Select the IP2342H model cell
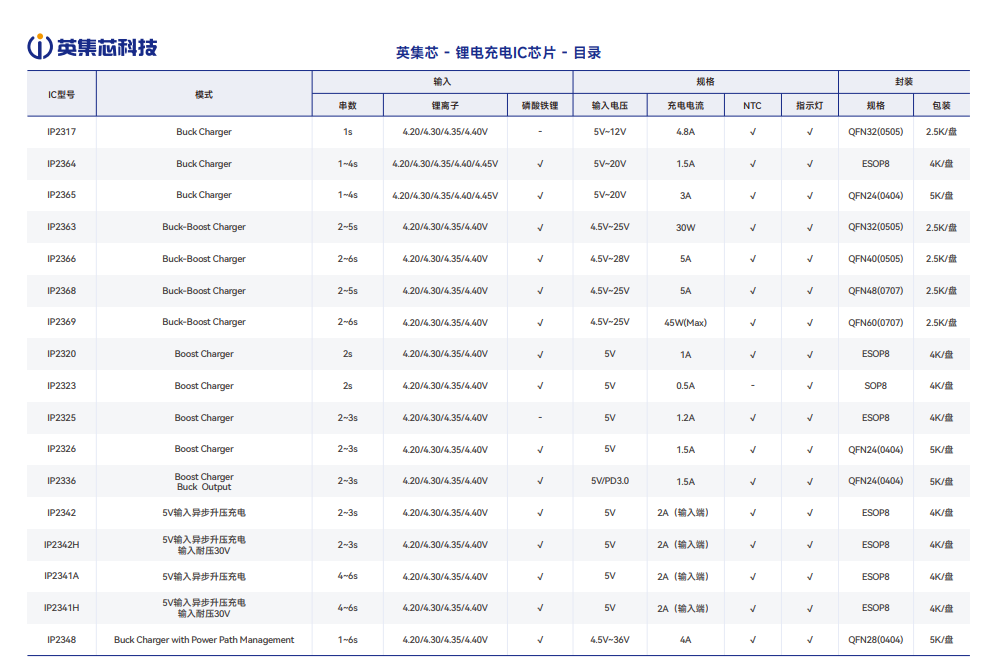This screenshot has width=999, height=672. coord(61,545)
